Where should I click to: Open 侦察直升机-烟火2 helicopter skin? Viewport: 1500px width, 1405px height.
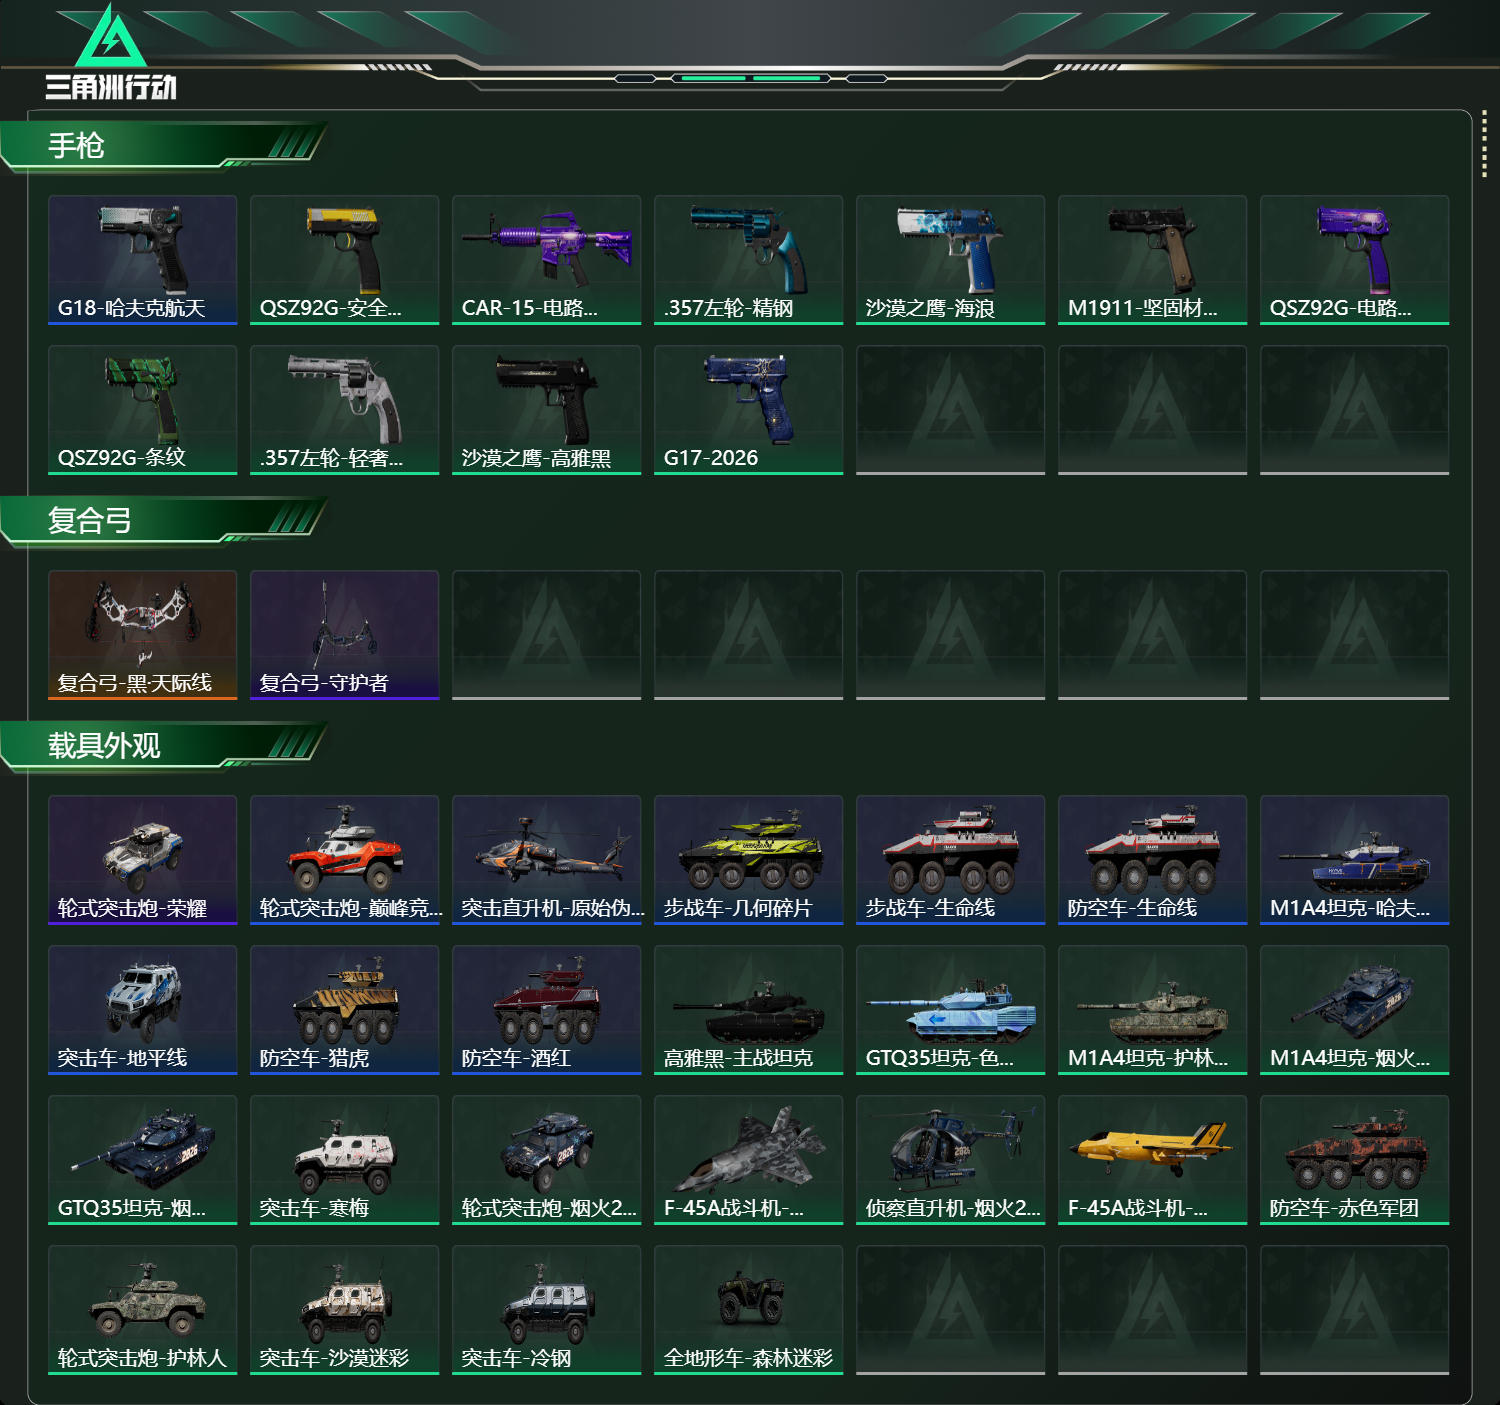(951, 1160)
